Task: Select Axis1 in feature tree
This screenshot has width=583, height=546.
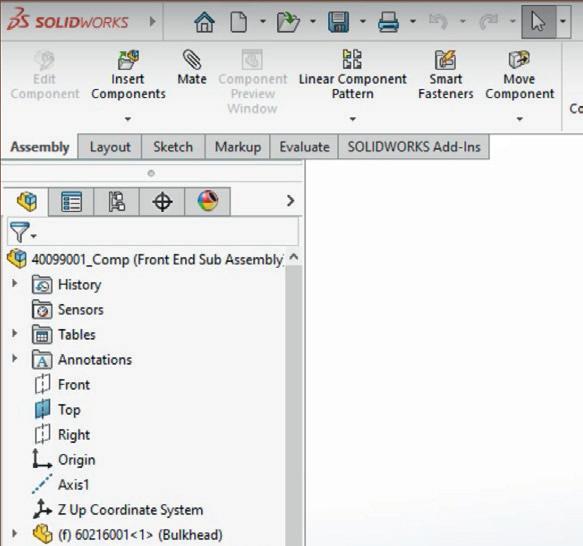Action: (61, 485)
